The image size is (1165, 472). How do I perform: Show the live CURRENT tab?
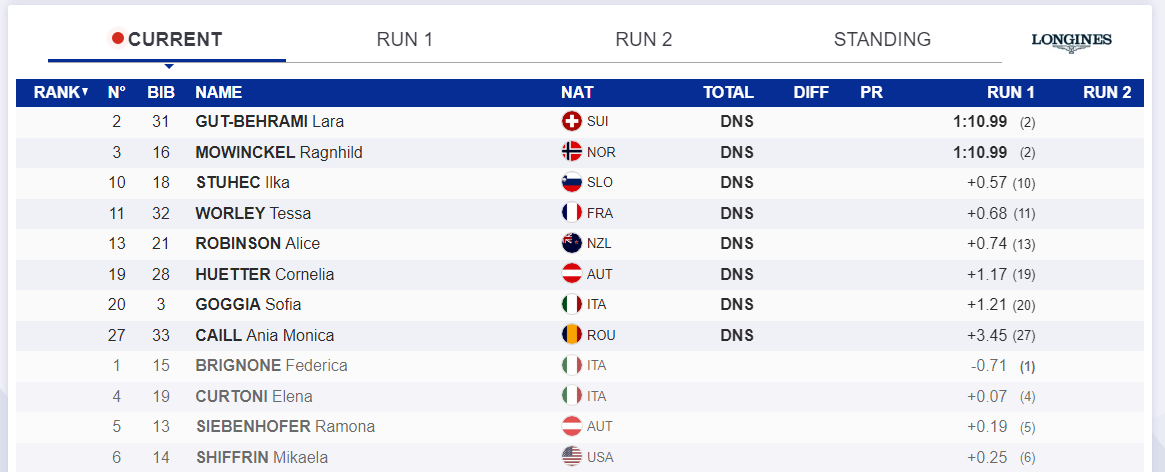pyautogui.click(x=167, y=40)
